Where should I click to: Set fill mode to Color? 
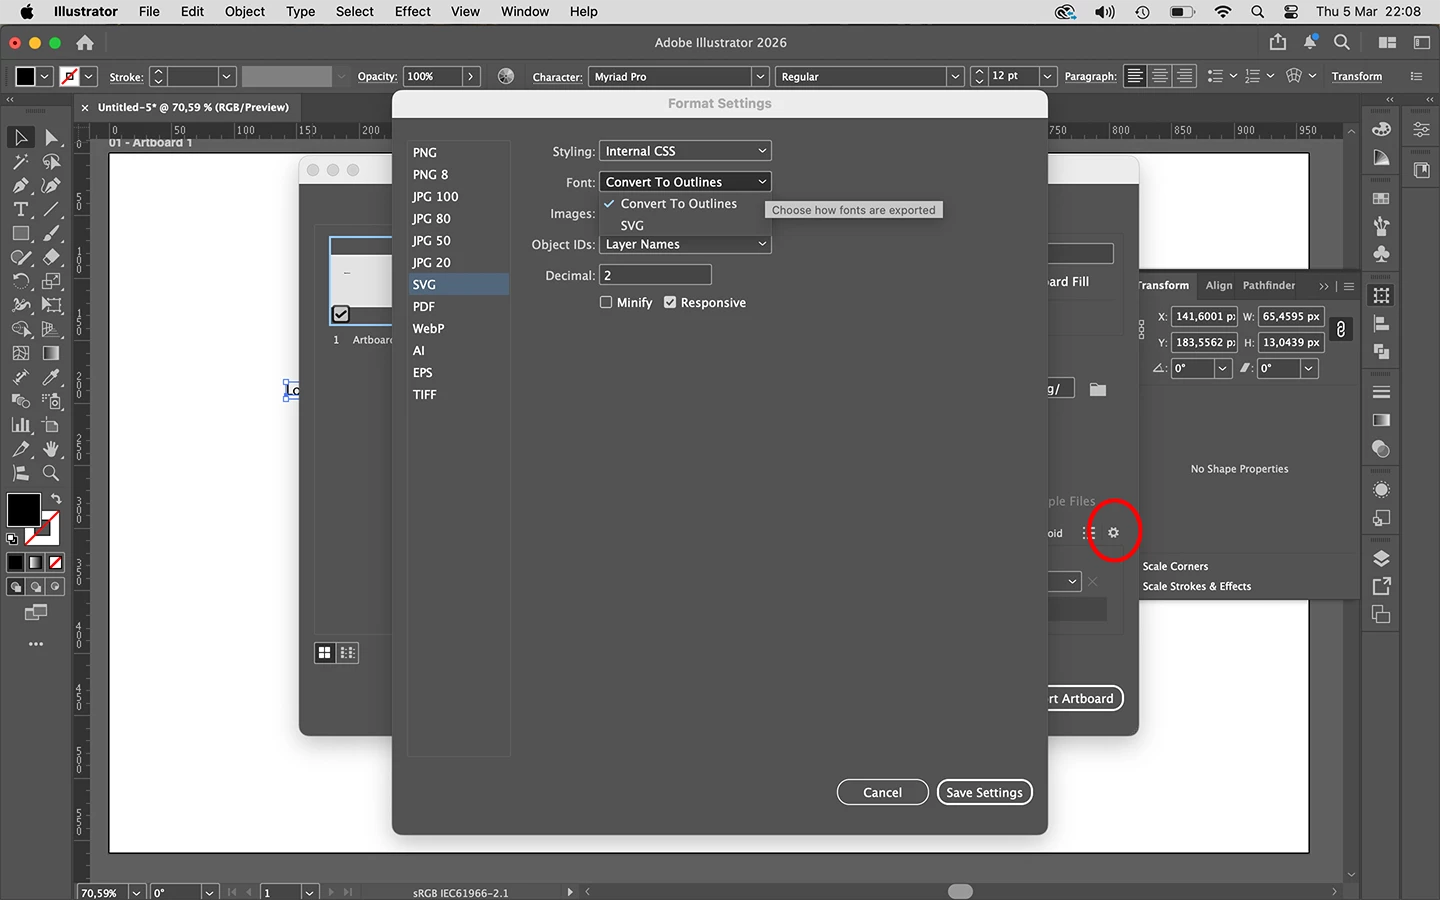[x=15, y=563]
